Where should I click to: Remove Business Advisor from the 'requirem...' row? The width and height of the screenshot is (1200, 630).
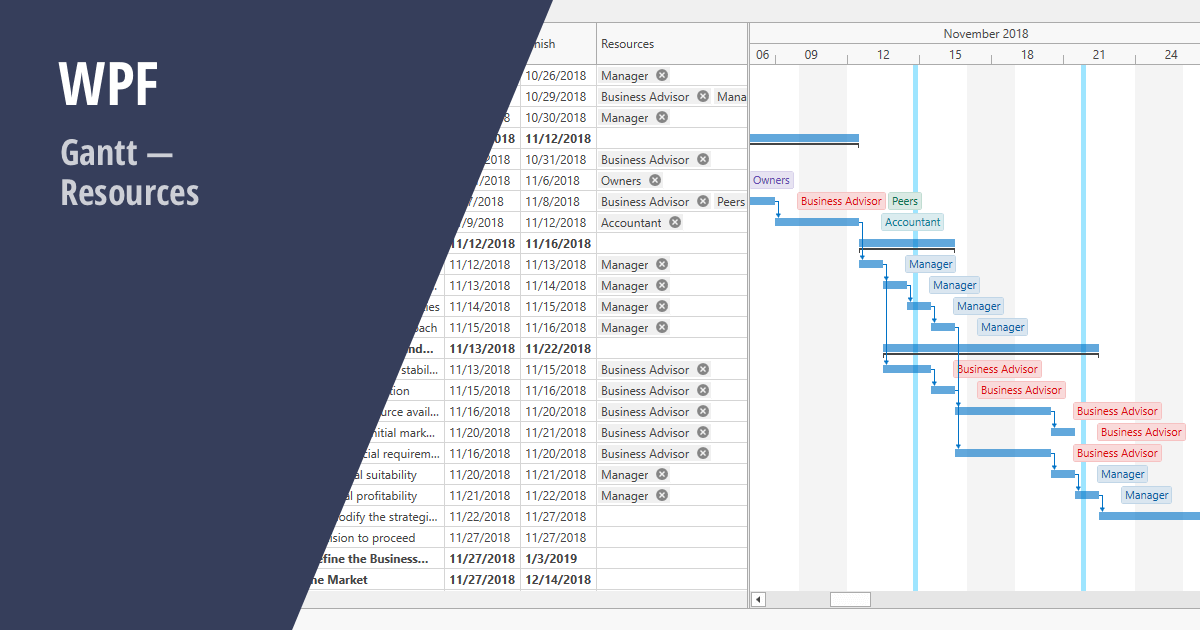pyautogui.click(x=703, y=453)
